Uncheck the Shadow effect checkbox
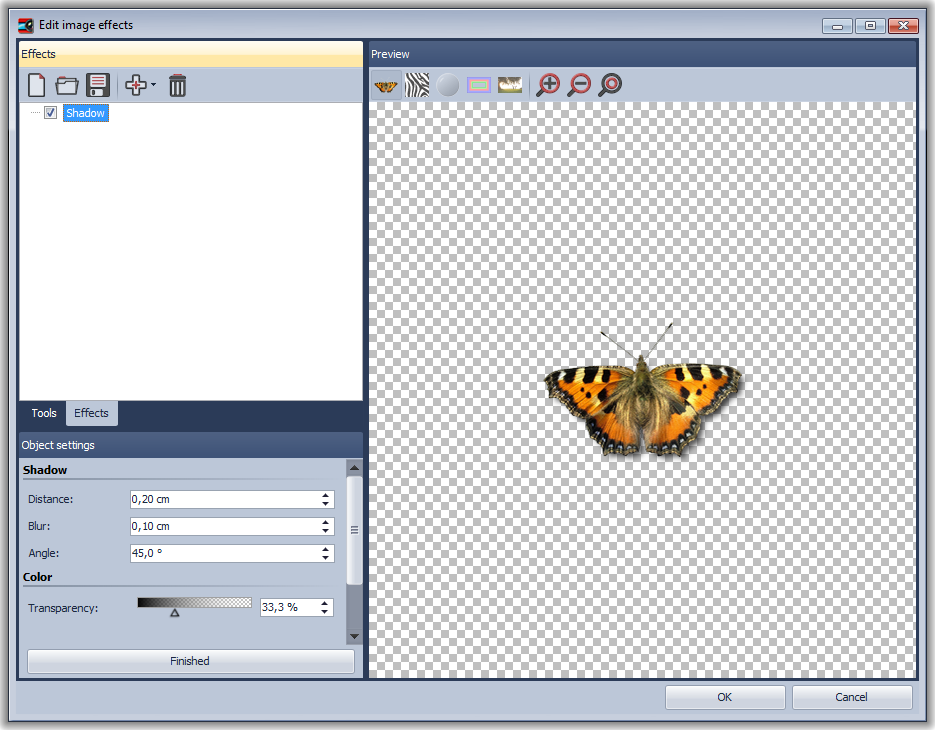Viewport: 935px width, 730px height. pos(50,112)
